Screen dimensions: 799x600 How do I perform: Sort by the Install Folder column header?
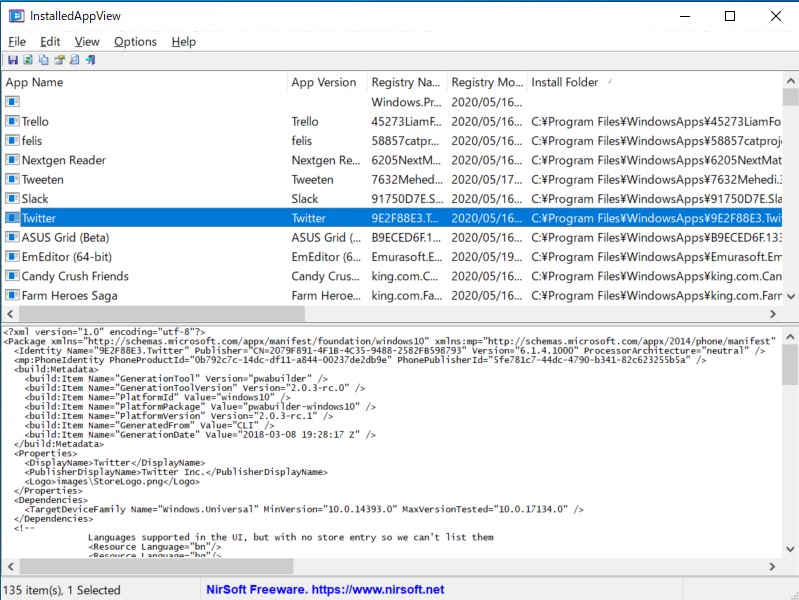pos(655,82)
